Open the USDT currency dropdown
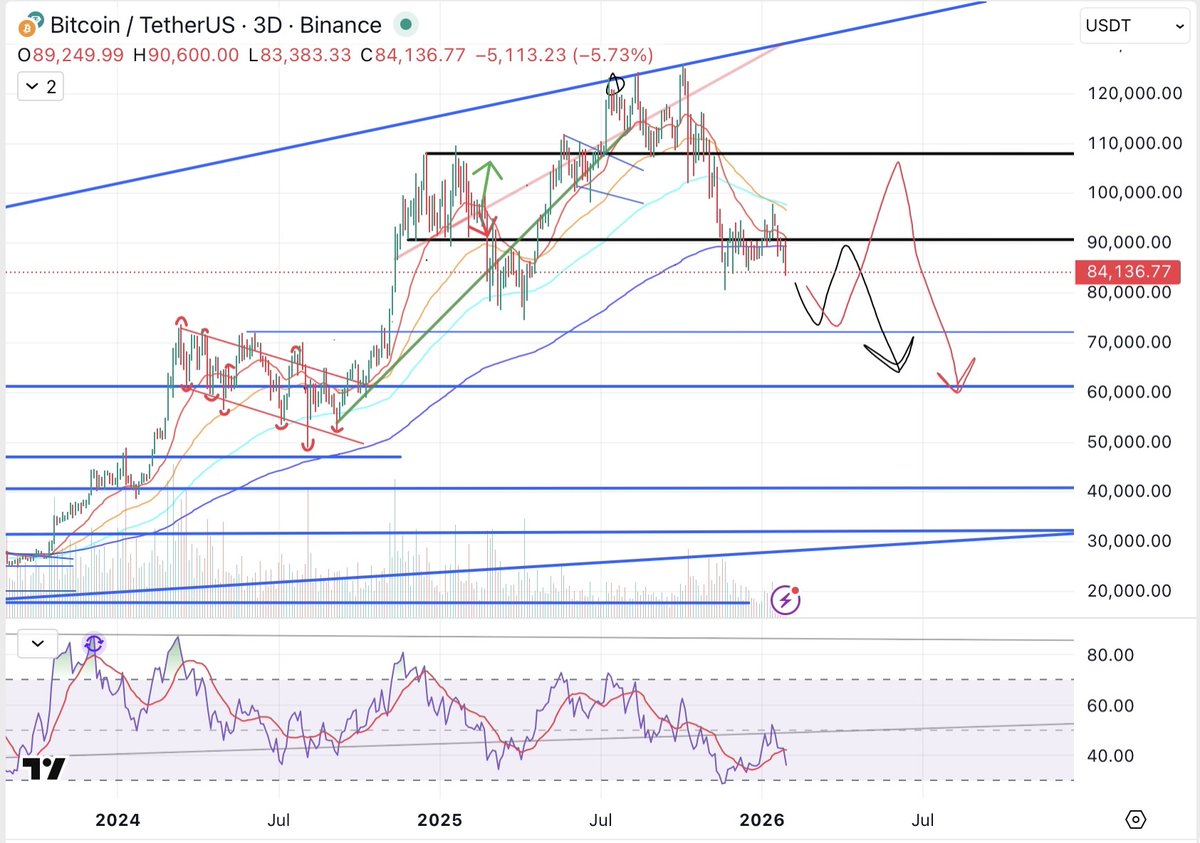Image resolution: width=1200 pixels, height=843 pixels. pos(1134,26)
